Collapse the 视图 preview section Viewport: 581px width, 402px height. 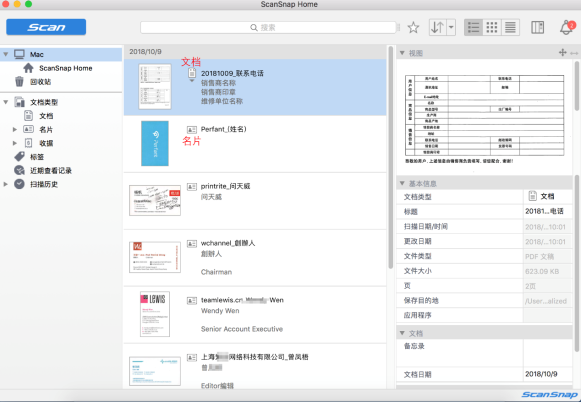click(402, 53)
